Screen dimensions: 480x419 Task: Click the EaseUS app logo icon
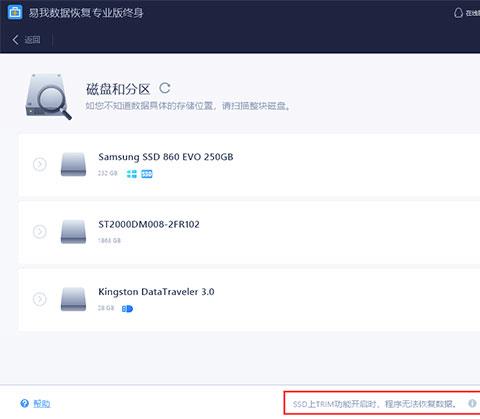(x=15, y=12)
